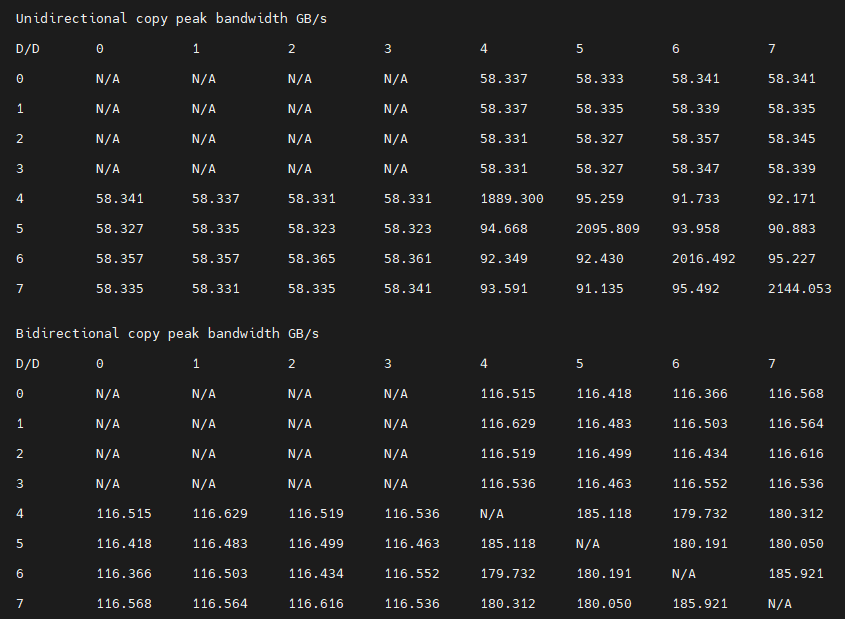This screenshot has height=619, width=845.
Task: Click the 180.050 value in bidirectional row 5
Action: pyautogui.click(x=795, y=544)
